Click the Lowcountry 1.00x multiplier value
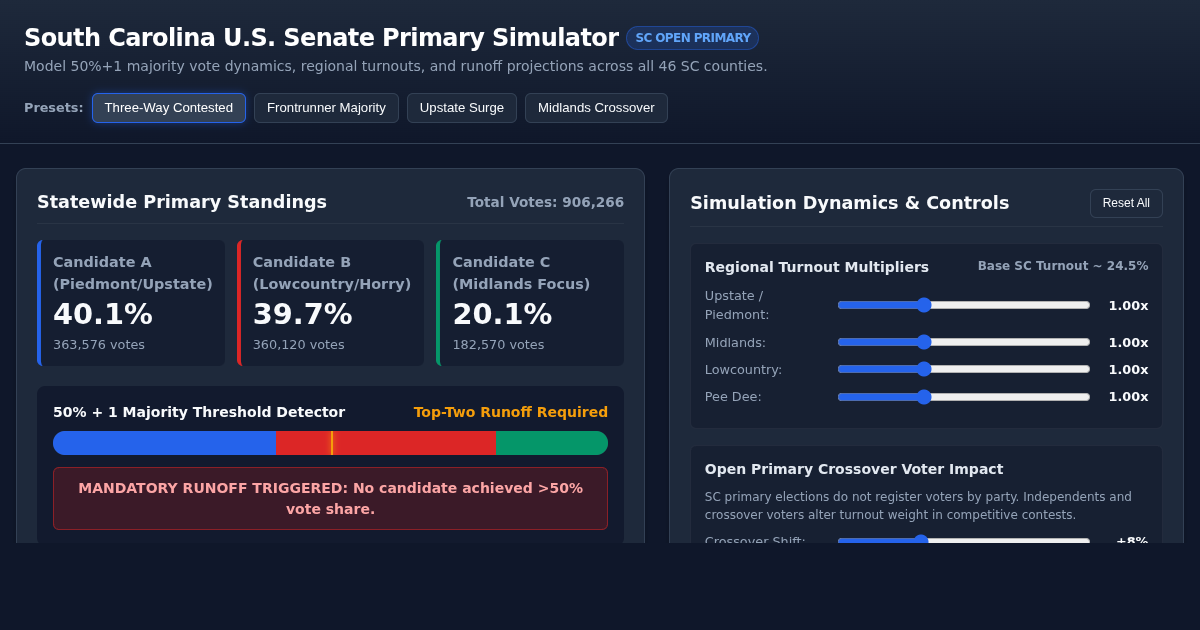Viewport: 1200px width, 630px height. [x=1128, y=369]
